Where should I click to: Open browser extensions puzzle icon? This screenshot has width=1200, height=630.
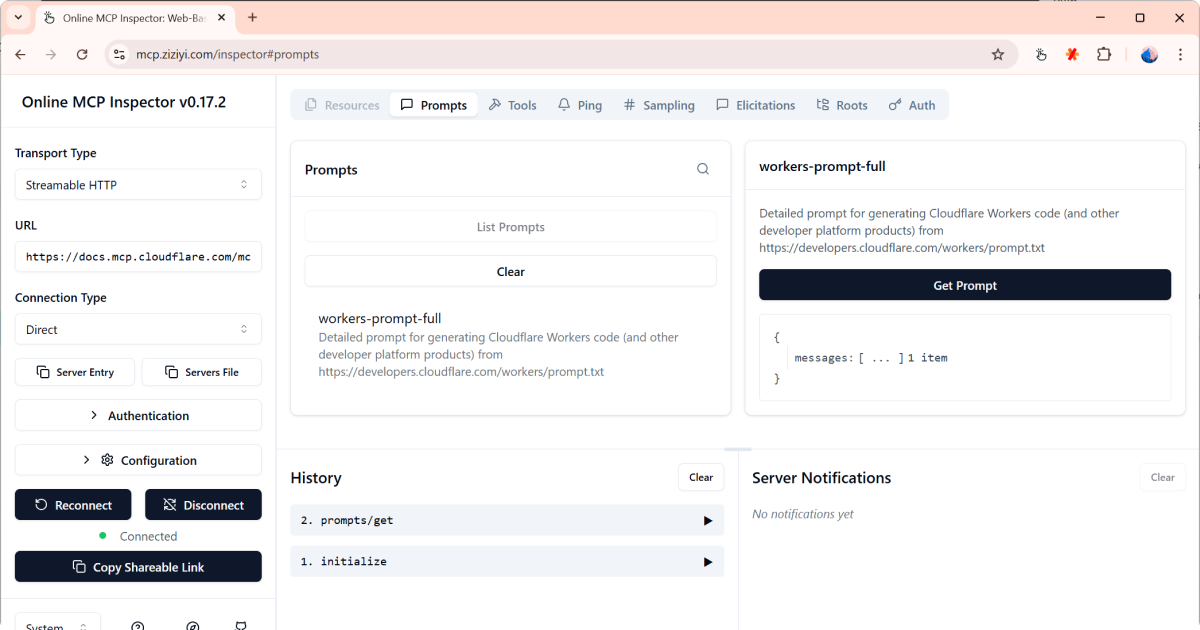1104,54
